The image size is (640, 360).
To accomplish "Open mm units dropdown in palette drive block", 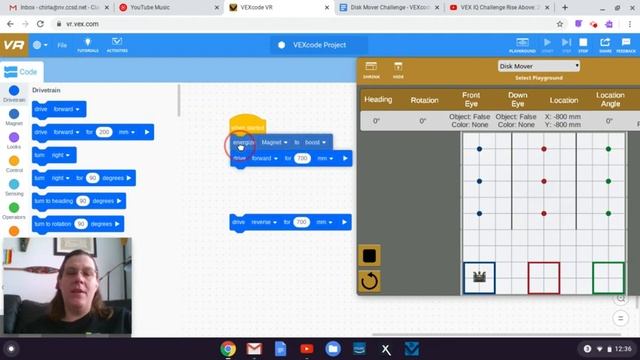I will [x=127, y=132].
